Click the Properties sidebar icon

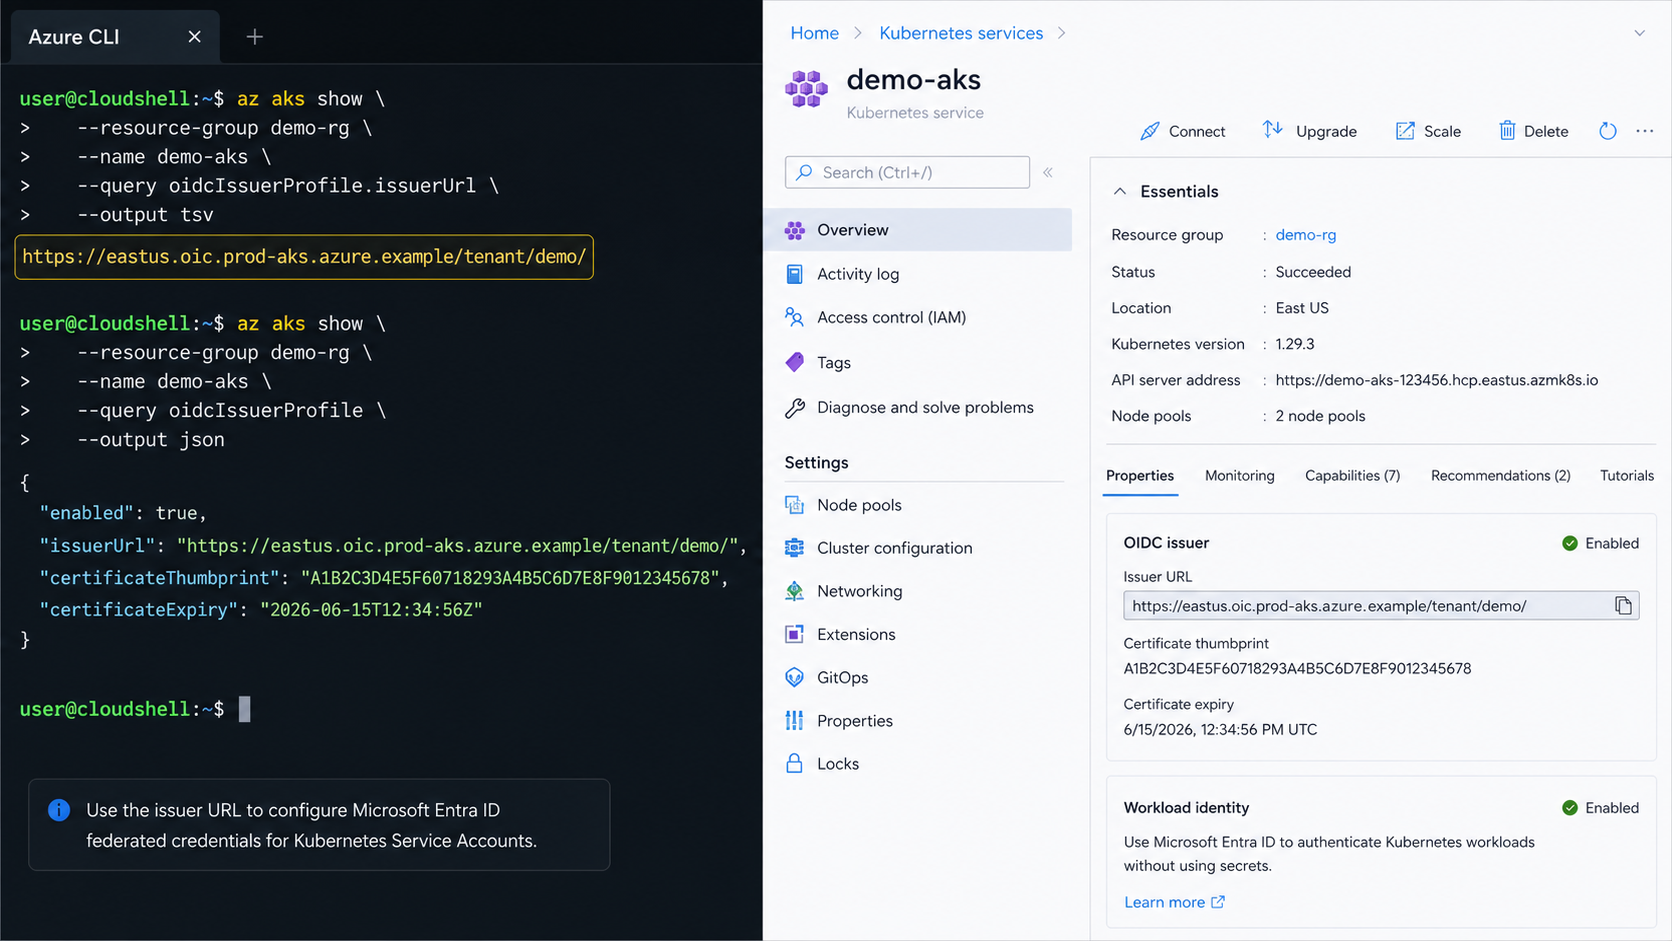pos(795,720)
